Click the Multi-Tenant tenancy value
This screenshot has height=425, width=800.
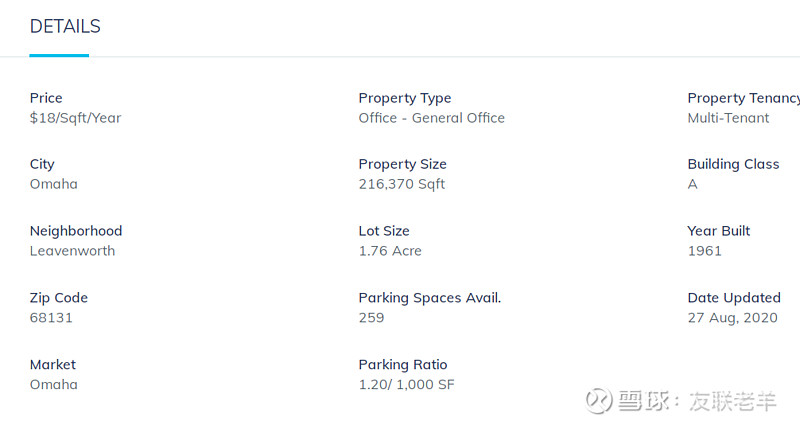click(728, 118)
